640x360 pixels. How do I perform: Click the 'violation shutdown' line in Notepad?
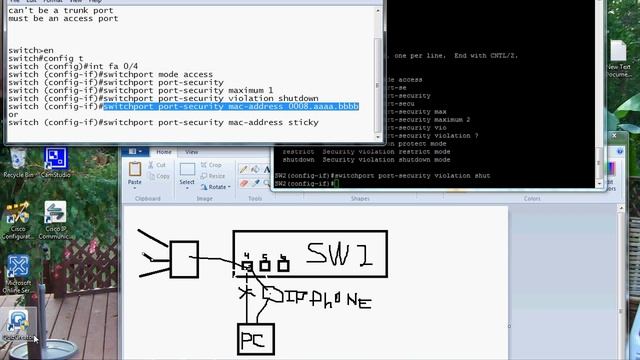coord(163,99)
